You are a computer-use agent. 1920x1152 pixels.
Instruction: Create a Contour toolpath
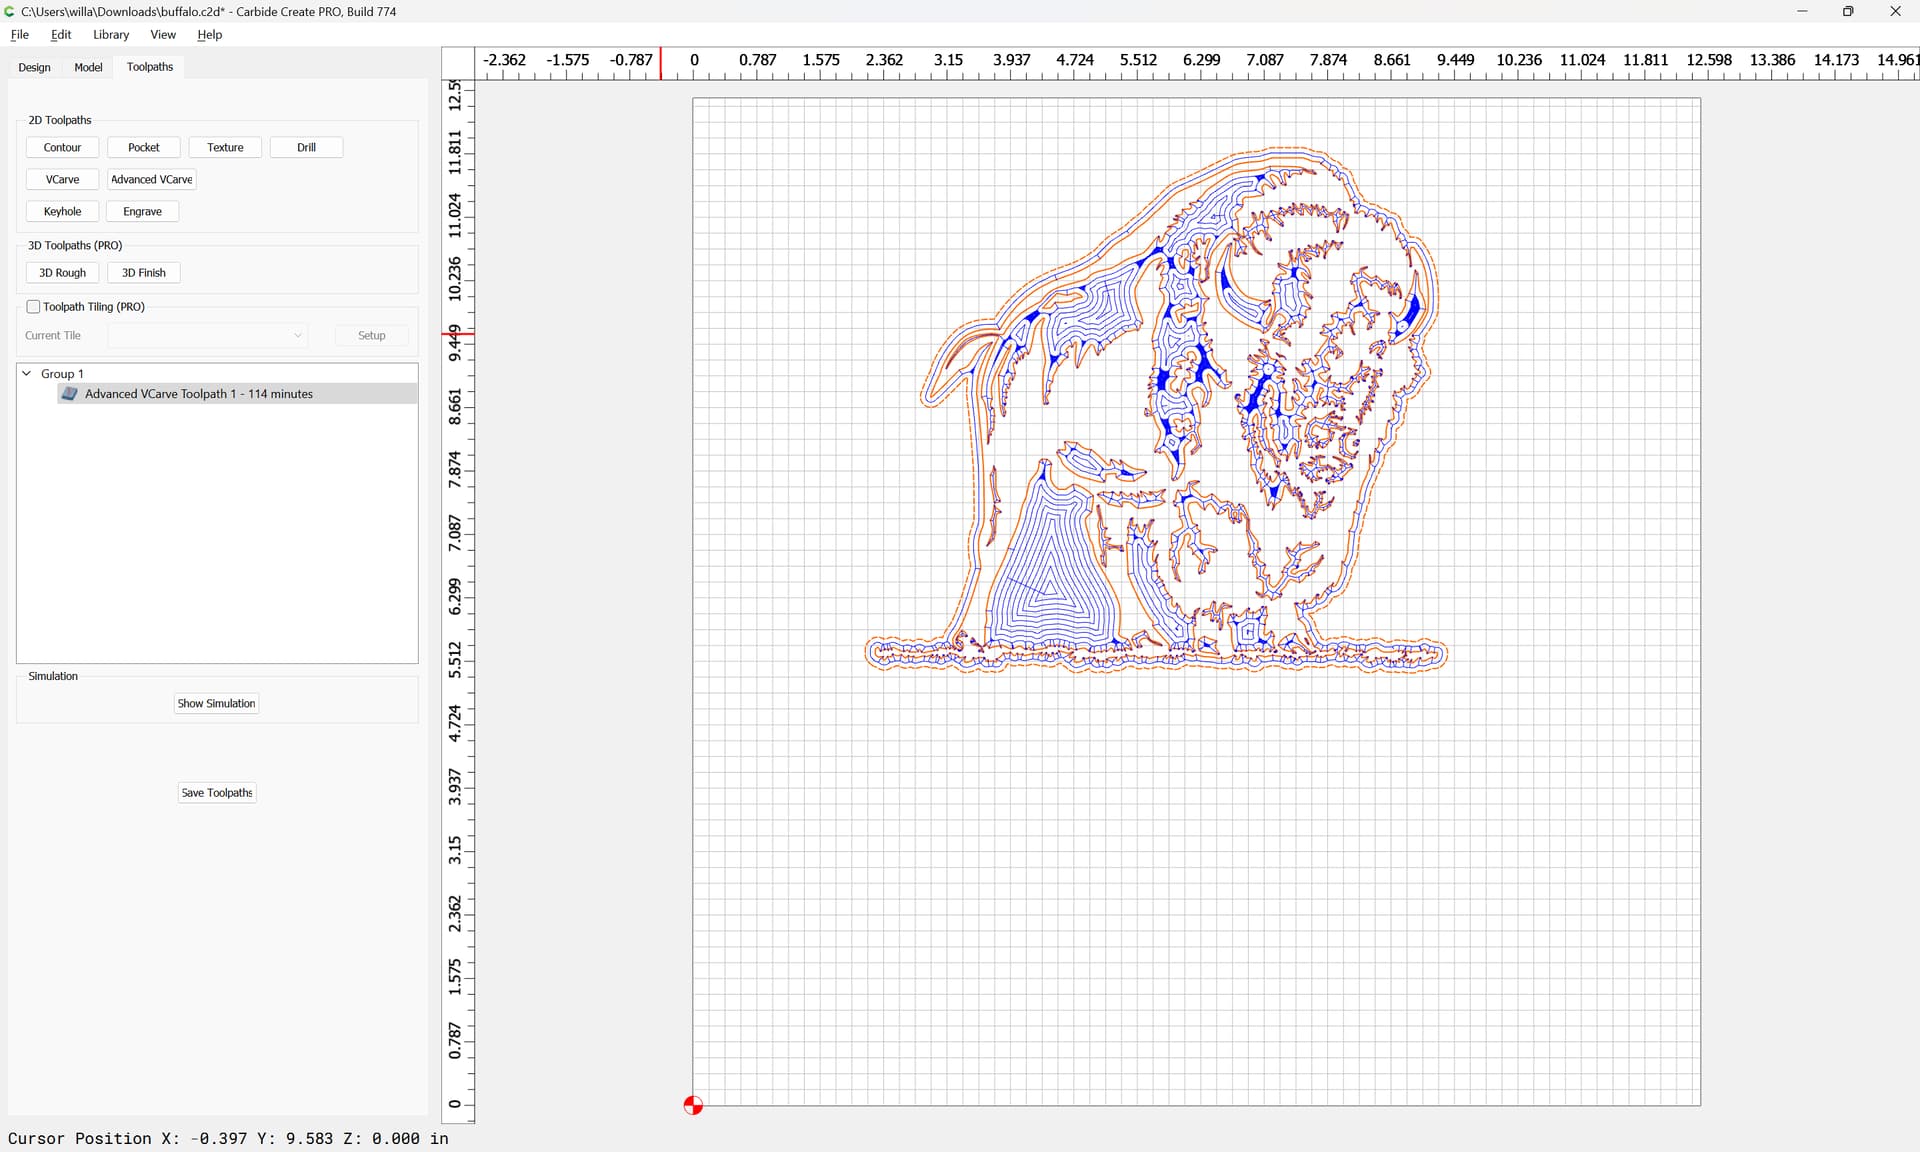coord(62,147)
